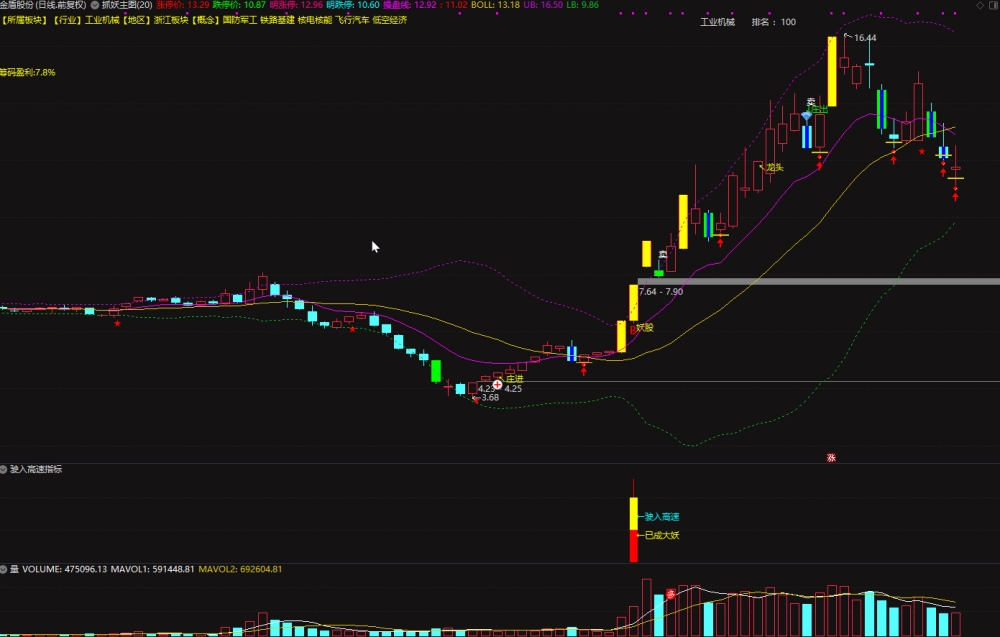Toggle the side panel icon at top-right
Image resolution: width=1000 pixels, height=637 pixels.
point(992,5)
